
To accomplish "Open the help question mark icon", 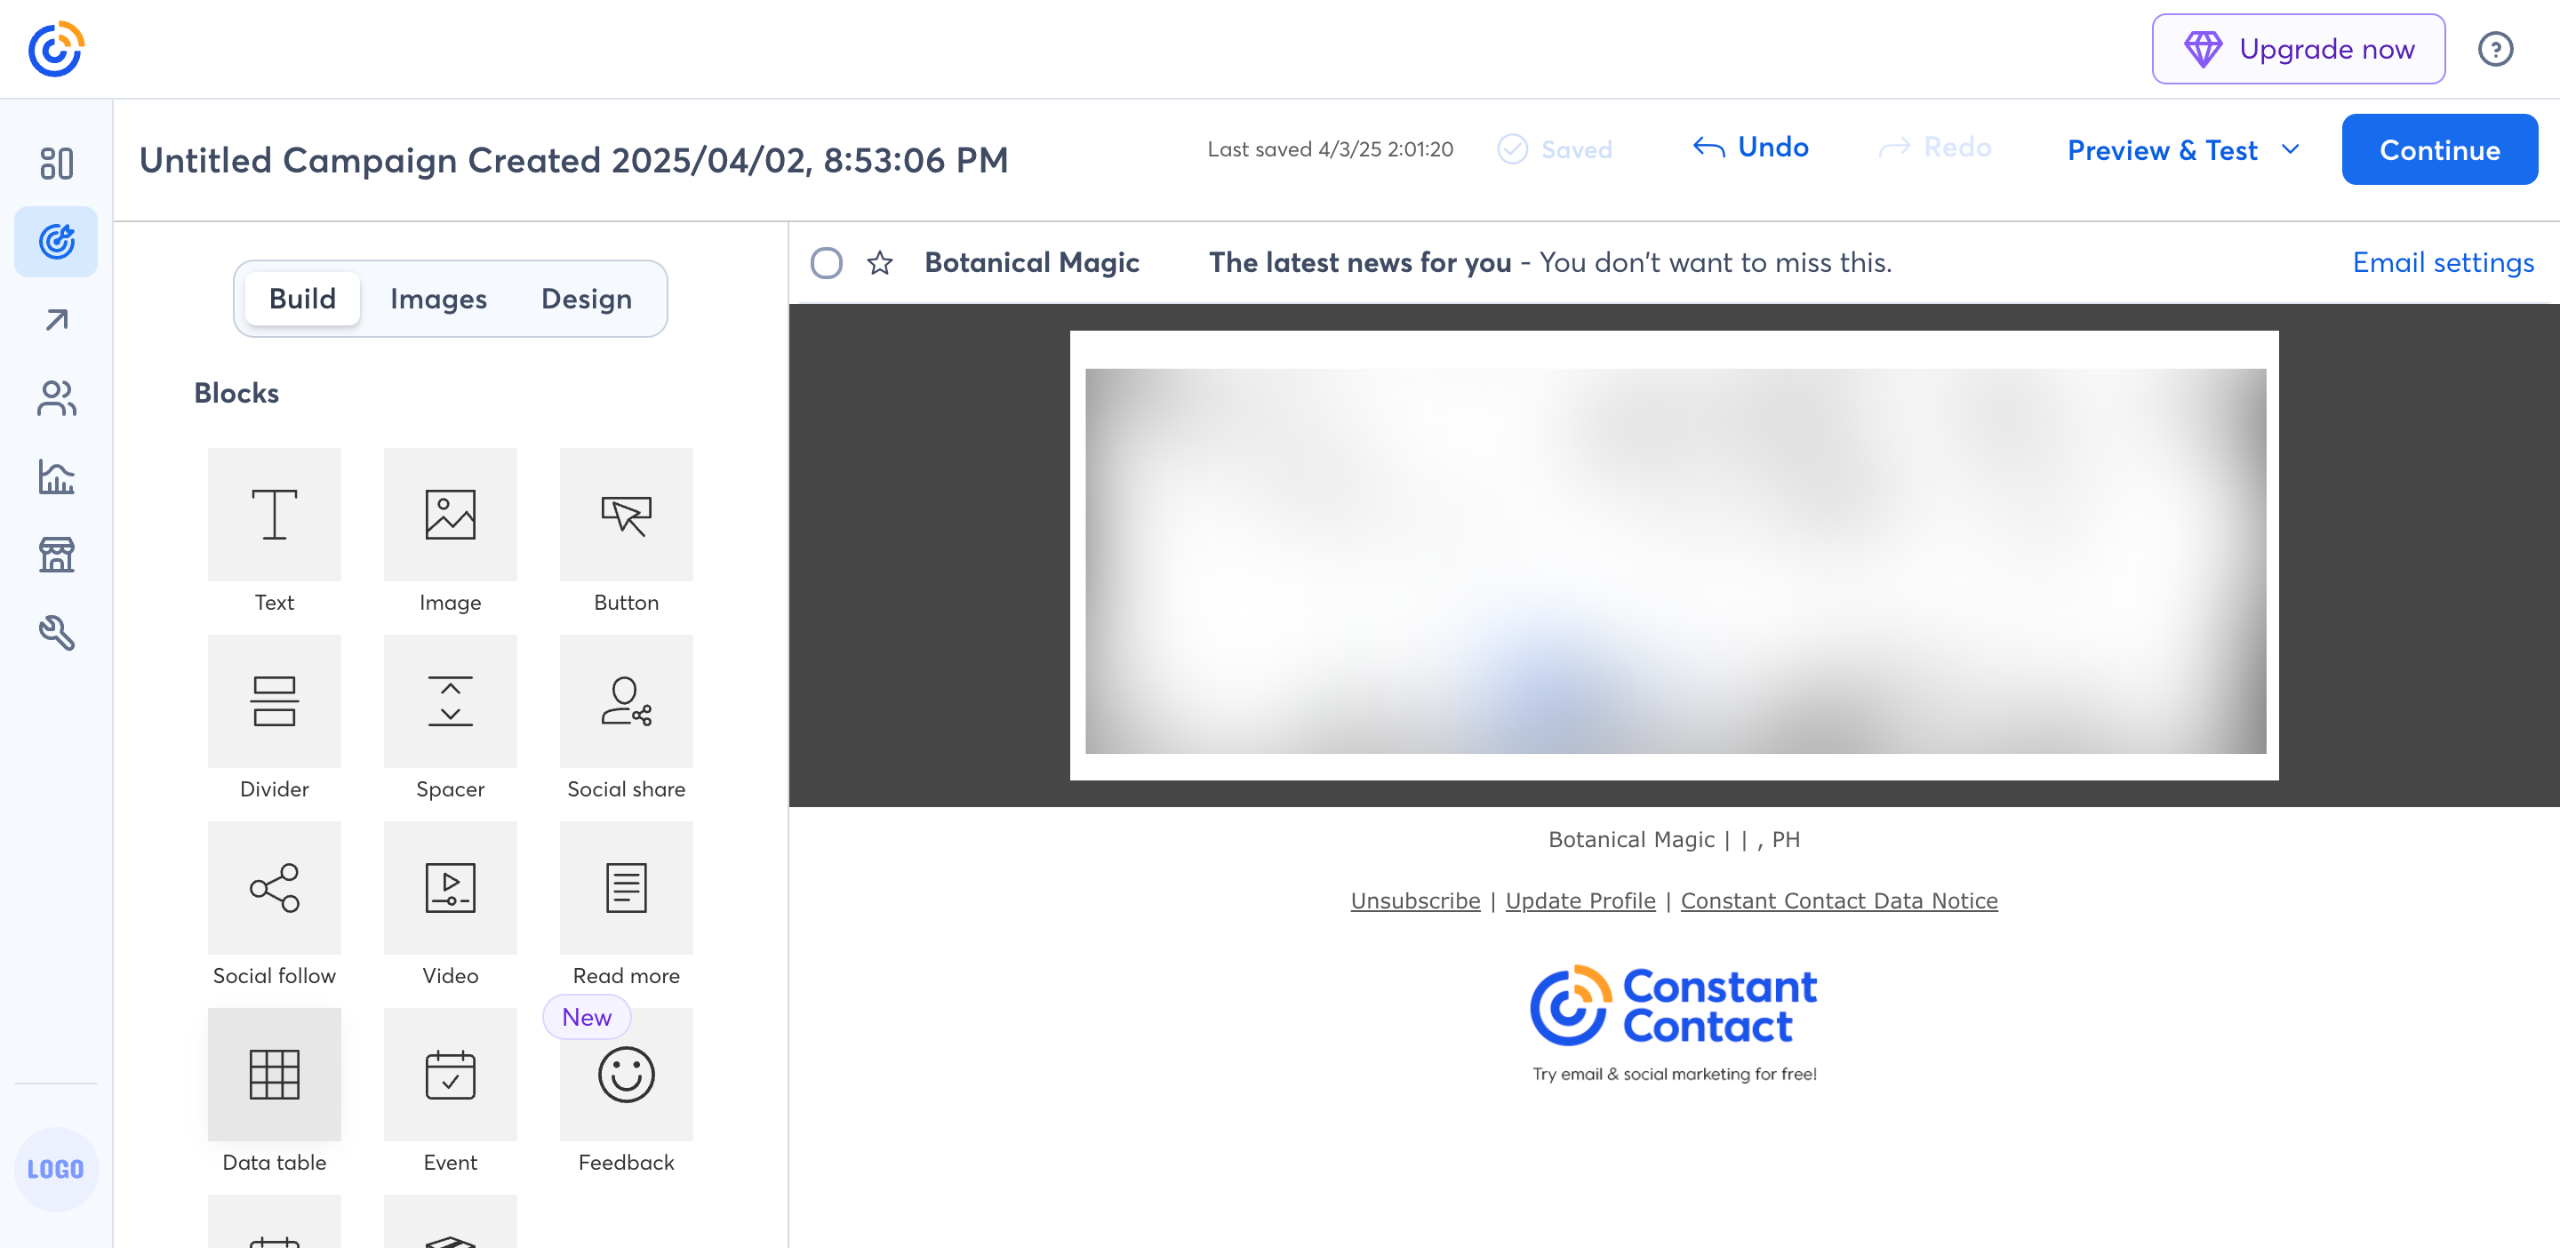I will (x=2495, y=49).
